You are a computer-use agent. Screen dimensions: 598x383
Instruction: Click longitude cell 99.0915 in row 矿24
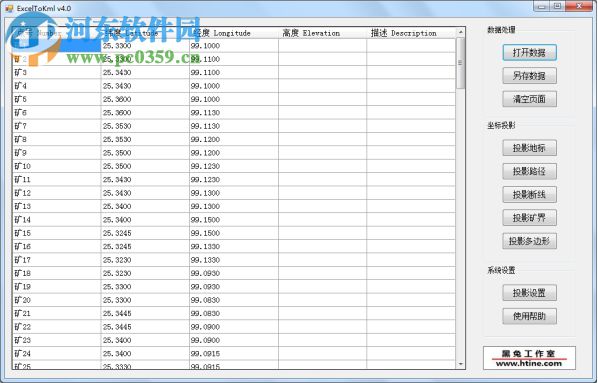click(234, 354)
